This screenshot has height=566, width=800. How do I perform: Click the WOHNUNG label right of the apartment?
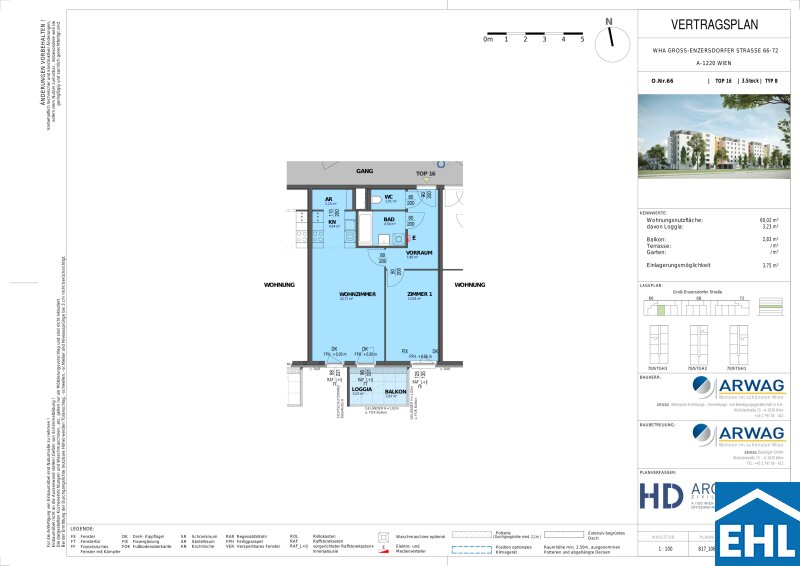click(x=469, y=285)
